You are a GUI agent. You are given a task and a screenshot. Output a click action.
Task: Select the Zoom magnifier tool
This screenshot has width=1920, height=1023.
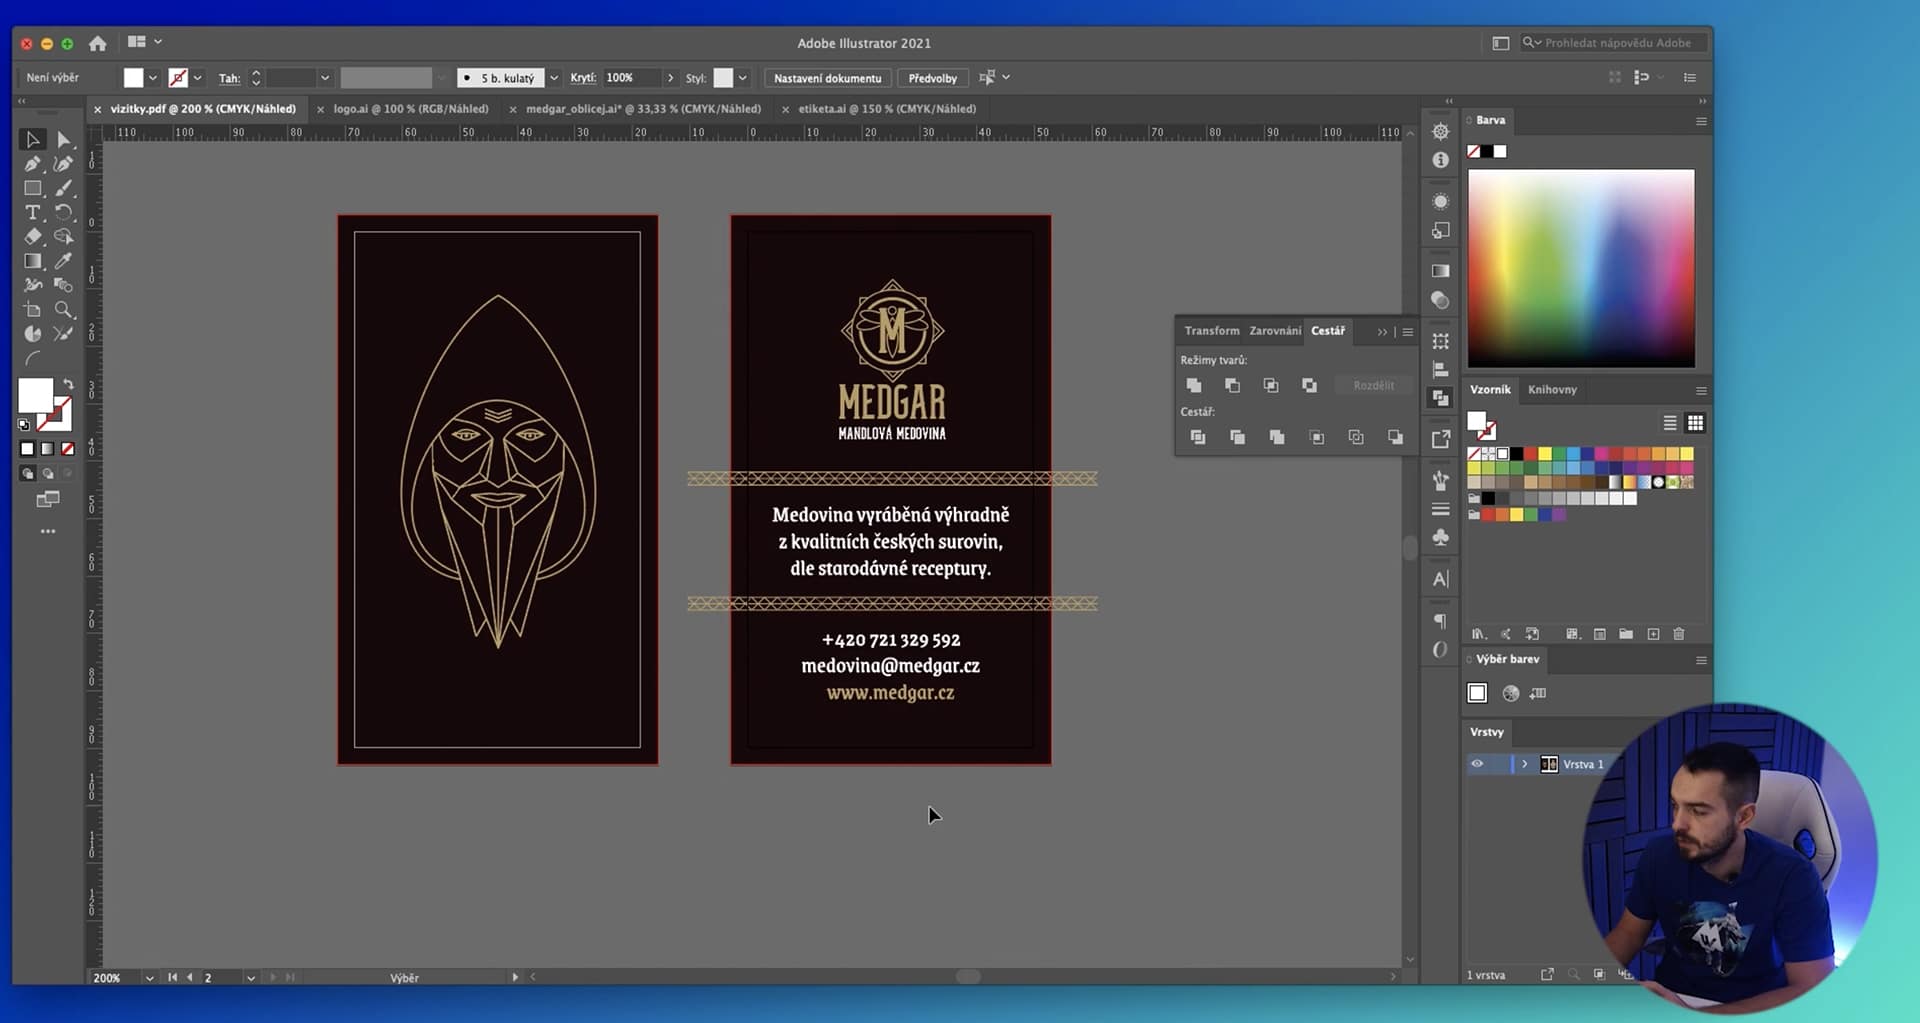[x=64, y=310]
